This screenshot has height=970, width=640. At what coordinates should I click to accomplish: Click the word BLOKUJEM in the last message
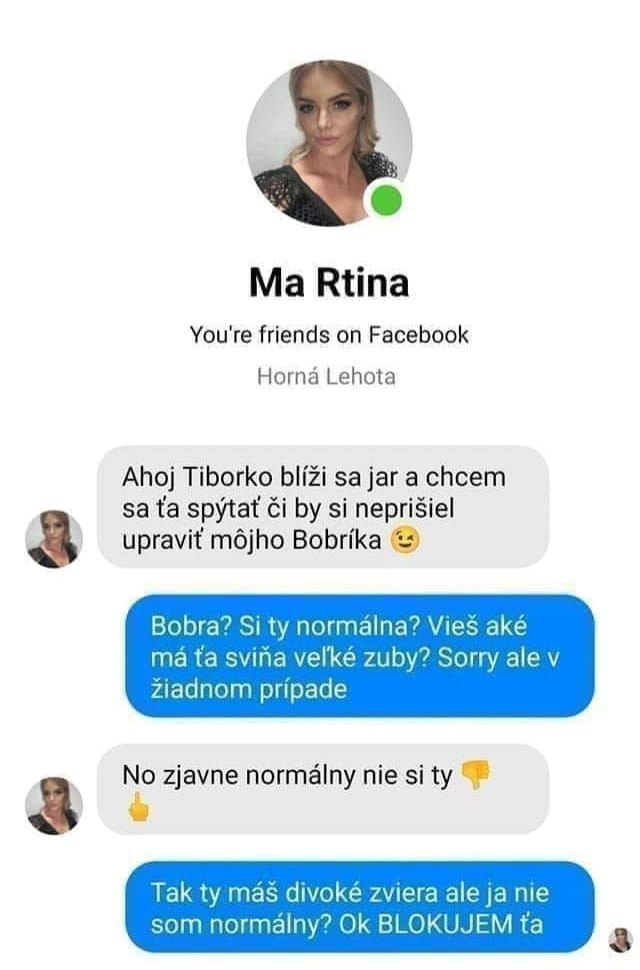tap(441, 924)
